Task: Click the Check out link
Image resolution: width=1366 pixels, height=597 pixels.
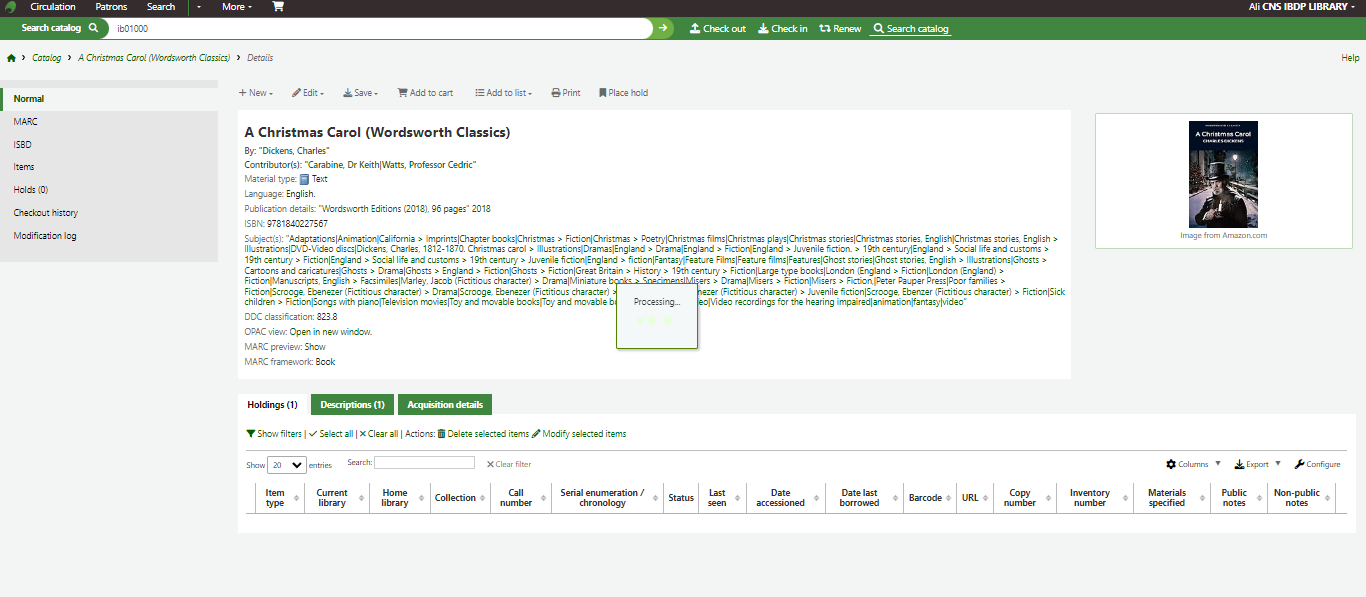Action: pyautogui.click(x=718, y=28)
